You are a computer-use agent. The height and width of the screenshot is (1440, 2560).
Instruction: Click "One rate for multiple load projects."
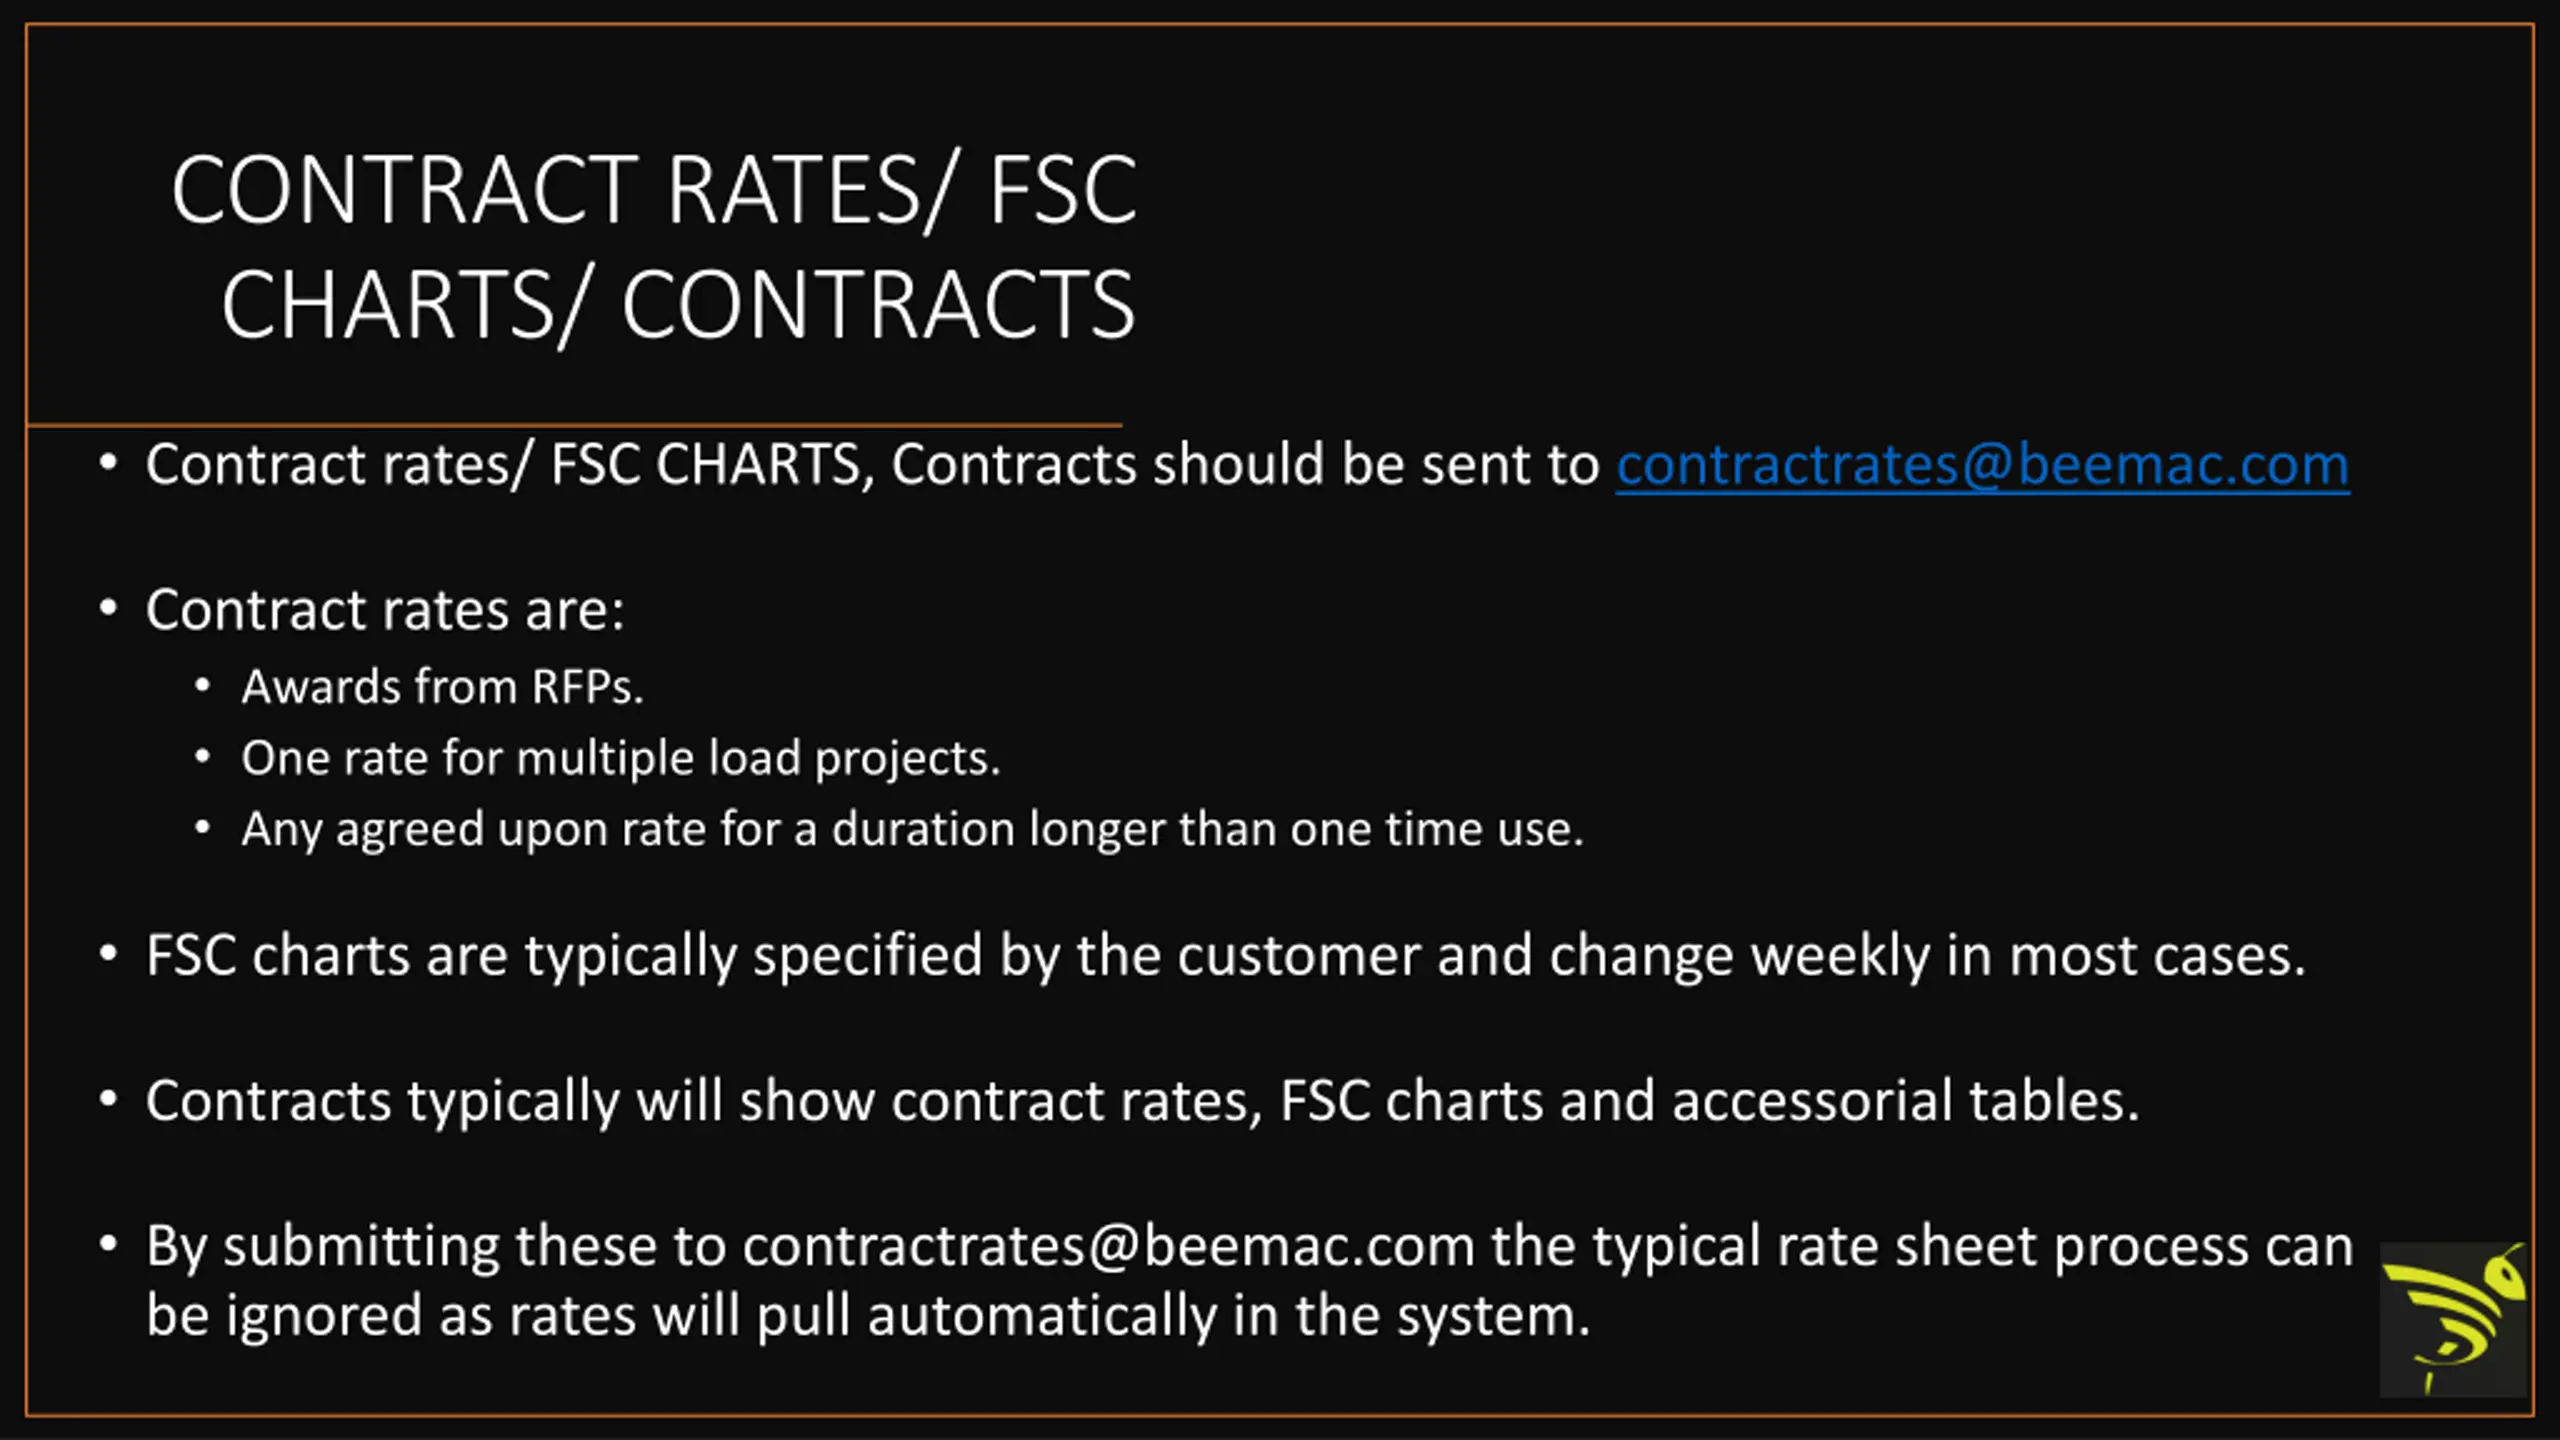[620, 758]
